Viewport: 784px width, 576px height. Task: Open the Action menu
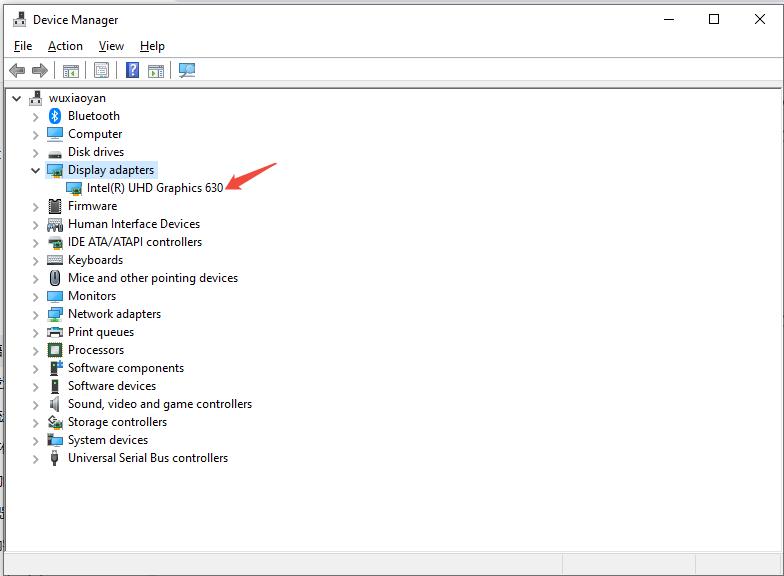[x=65, y=46]
